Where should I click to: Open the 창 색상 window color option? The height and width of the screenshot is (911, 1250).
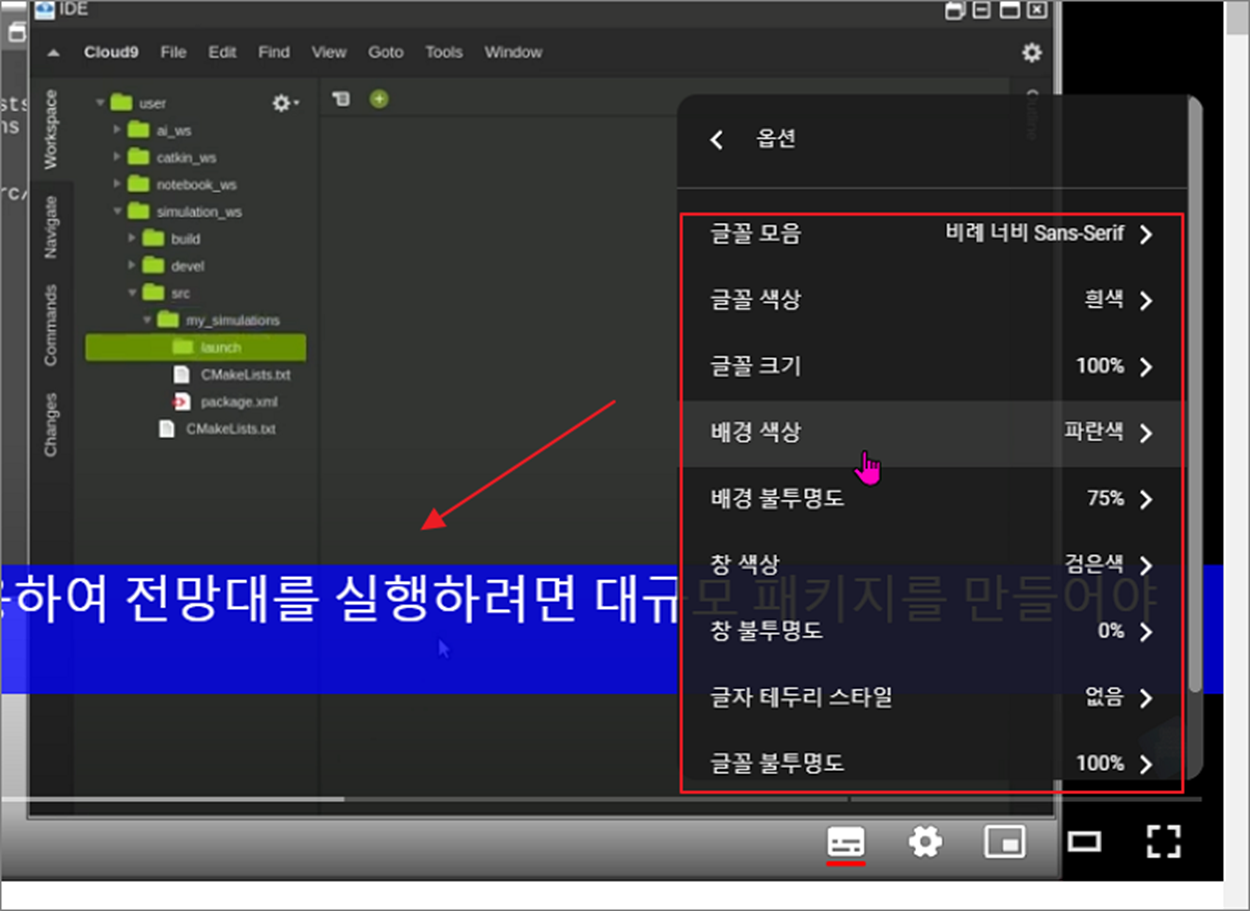931,564
